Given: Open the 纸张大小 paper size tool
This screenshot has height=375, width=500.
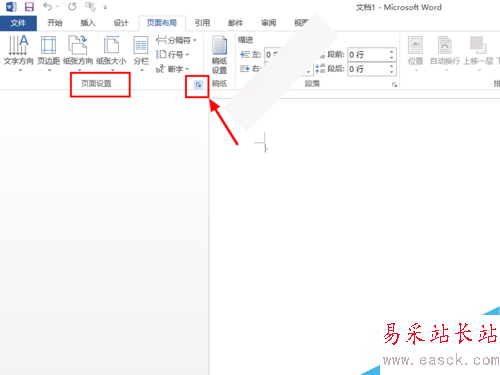Looking at the screenshot, I should coord(111,53).
